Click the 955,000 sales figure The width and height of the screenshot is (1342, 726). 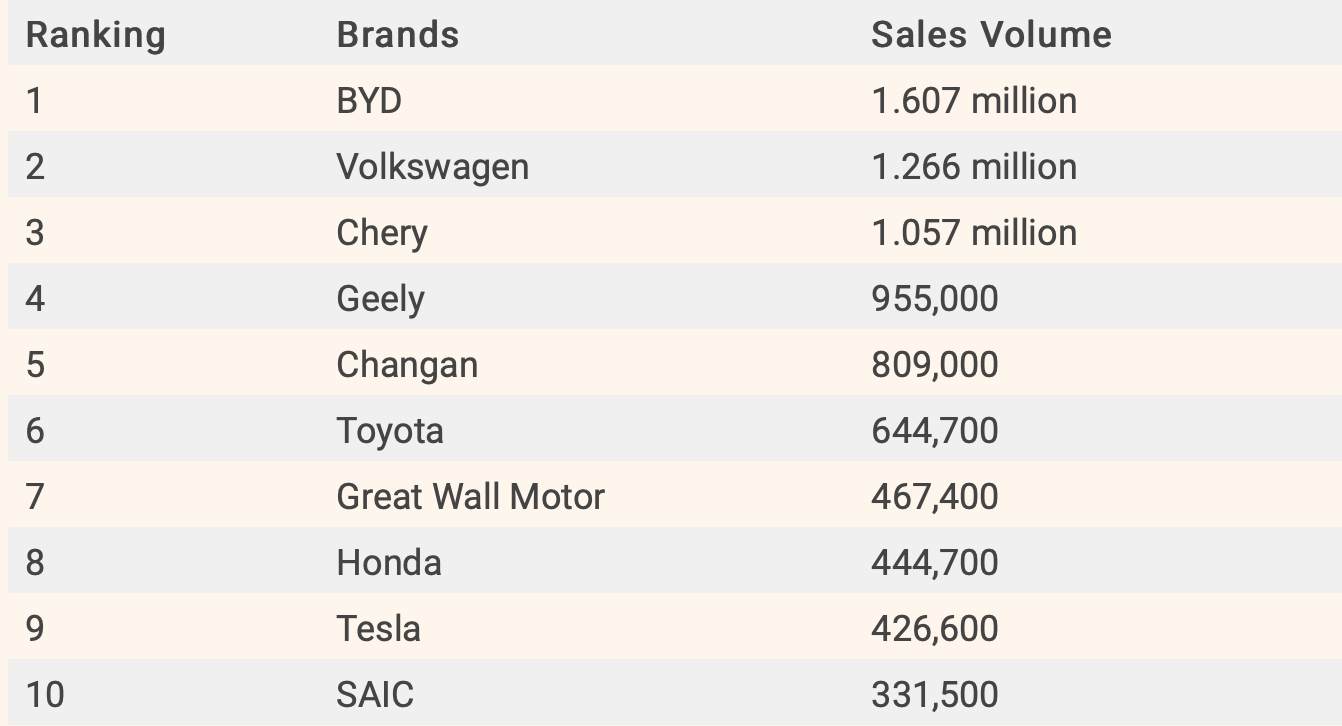pos(934,299)
